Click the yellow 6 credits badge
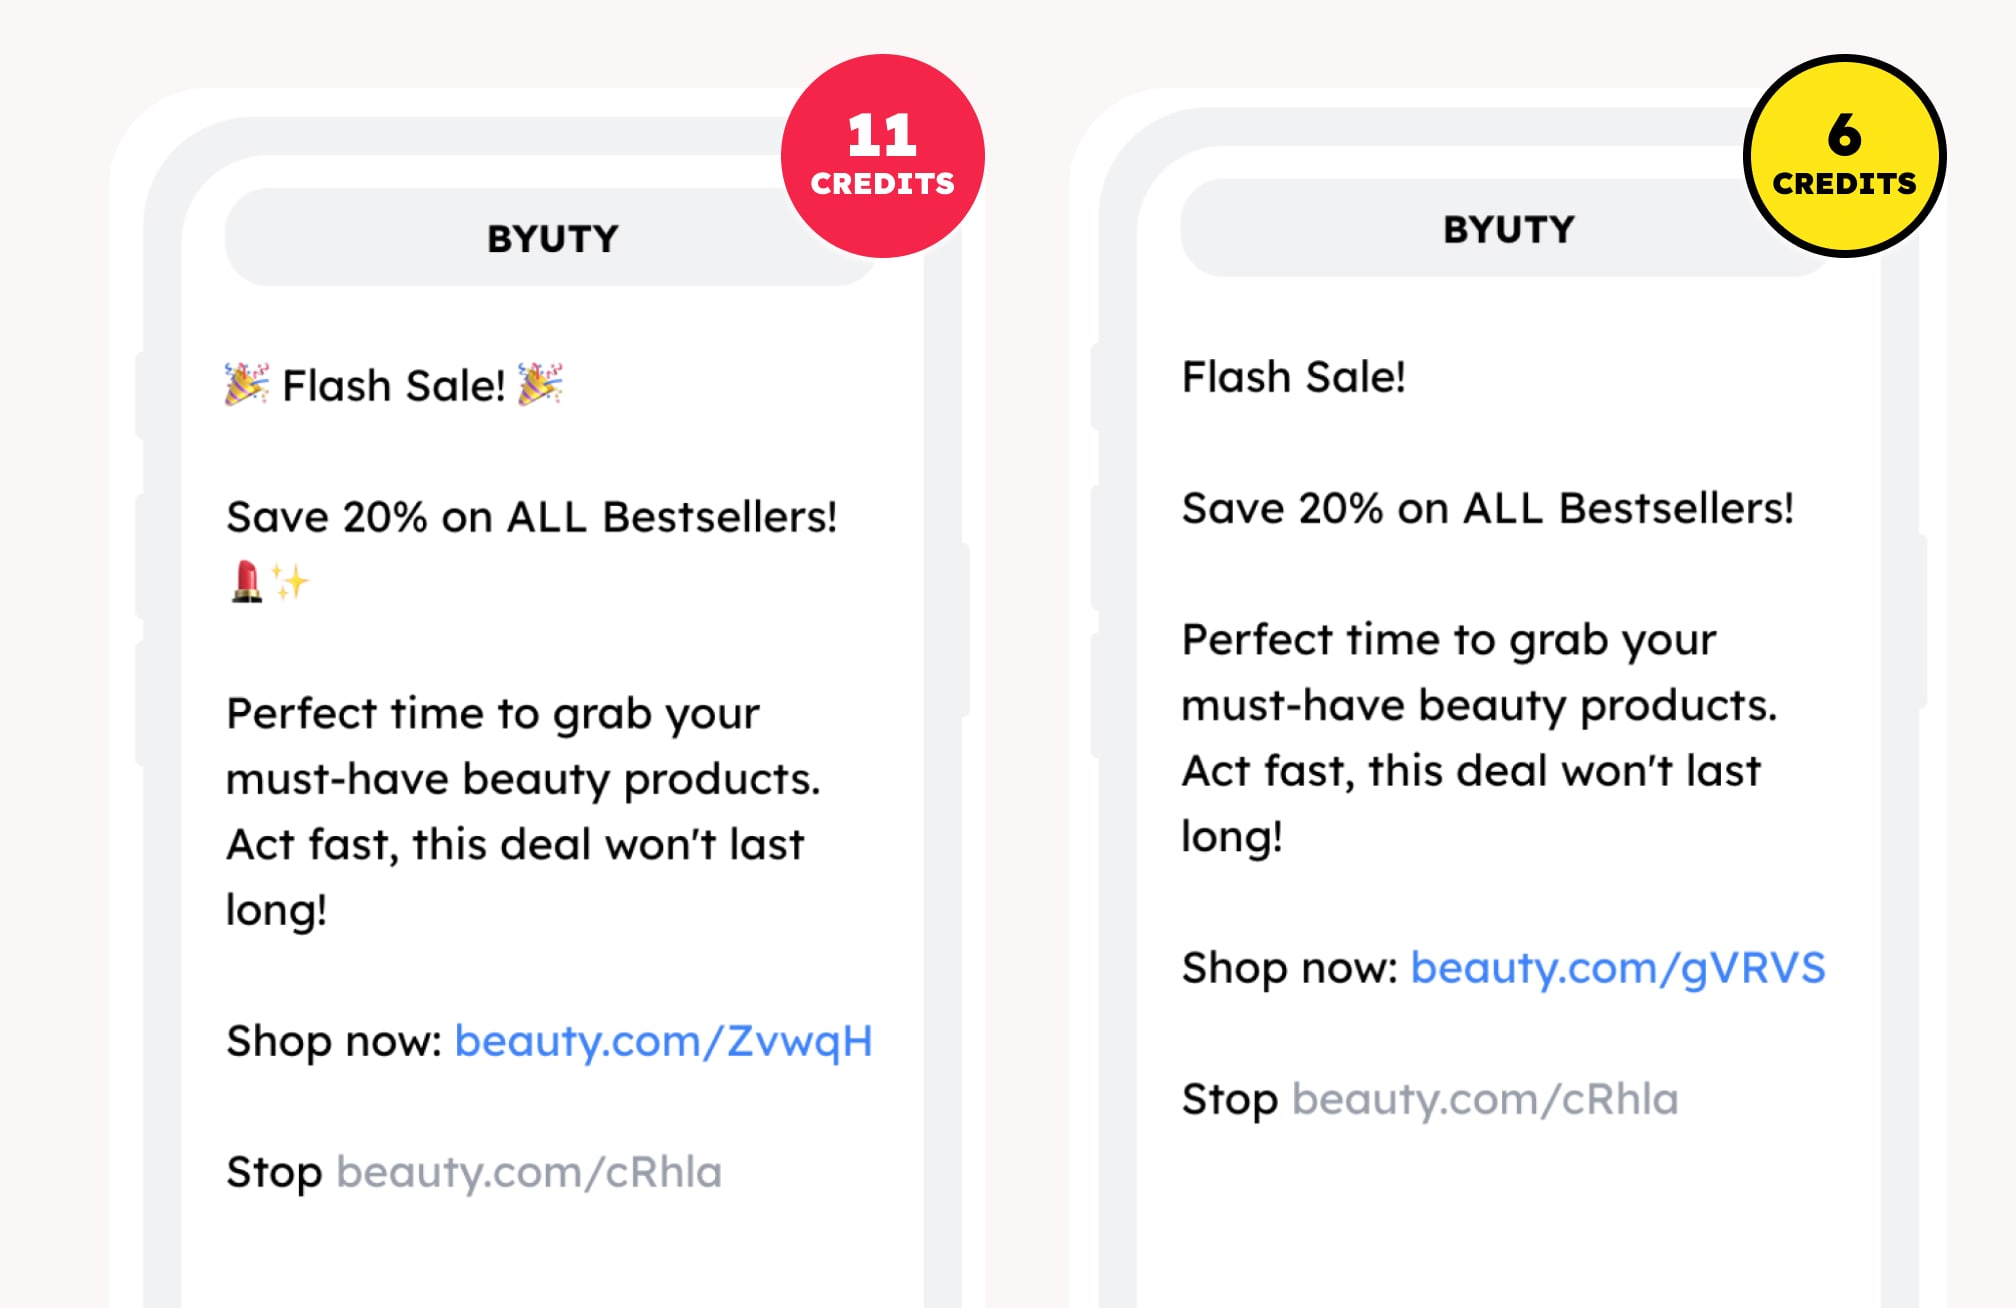 pos(1844,155)
